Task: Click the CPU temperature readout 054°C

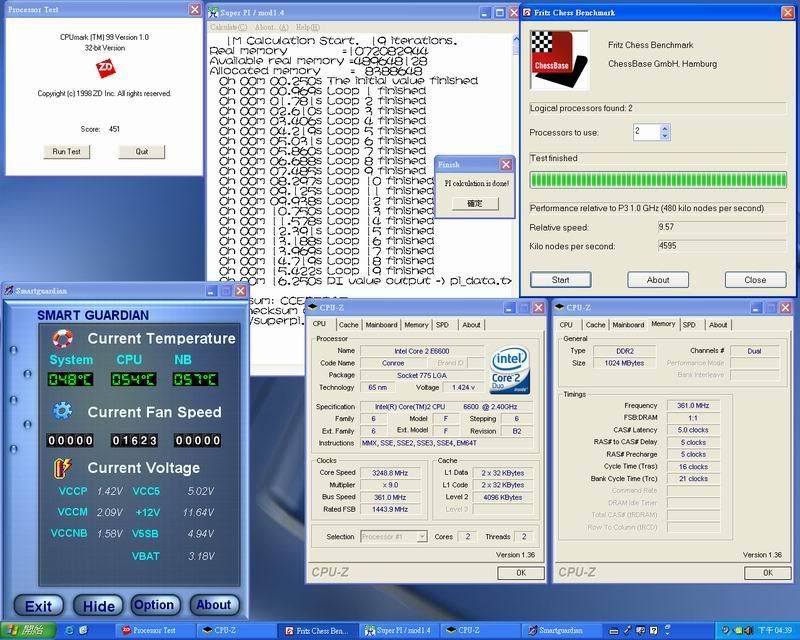Action: pos(134,379)
